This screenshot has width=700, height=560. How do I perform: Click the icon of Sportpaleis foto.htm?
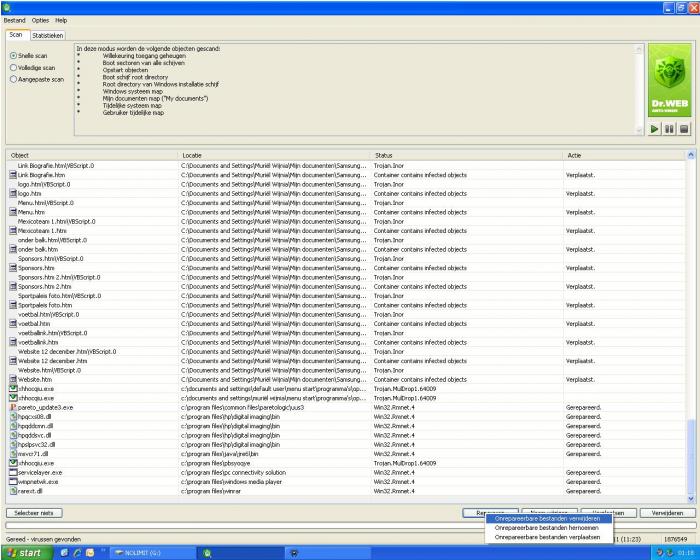coord(13,305)
